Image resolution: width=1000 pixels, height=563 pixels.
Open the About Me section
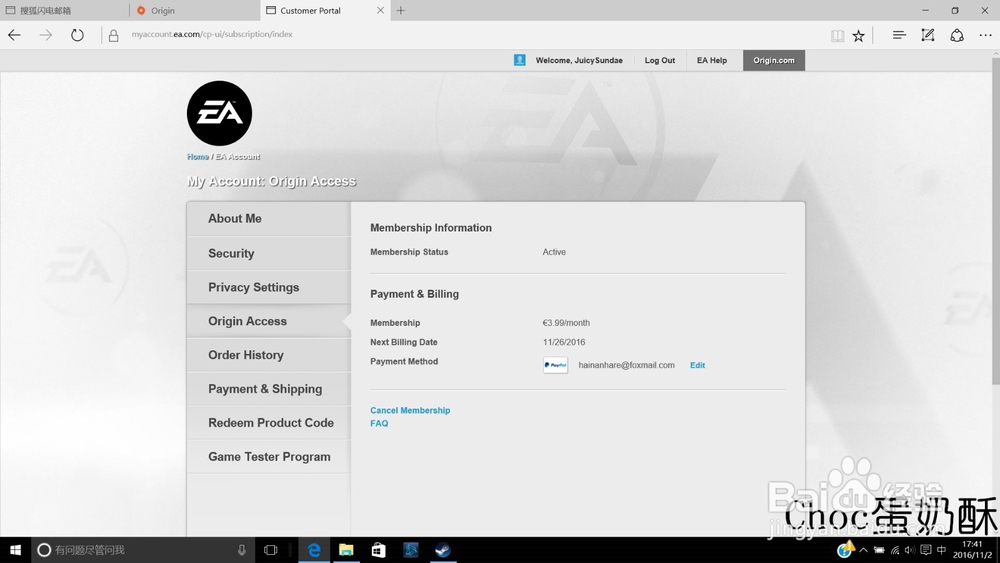tap(268, 219)
